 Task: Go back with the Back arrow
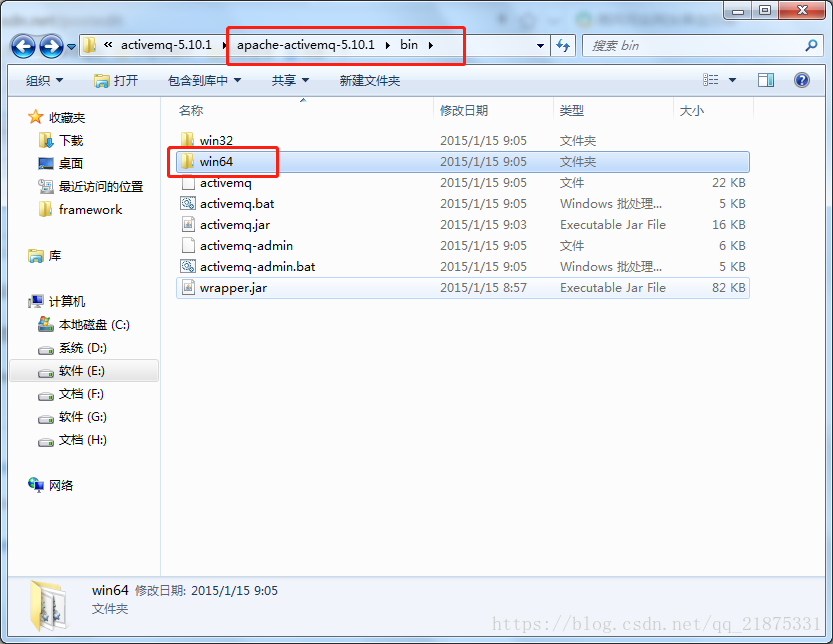tap(23, 47)
